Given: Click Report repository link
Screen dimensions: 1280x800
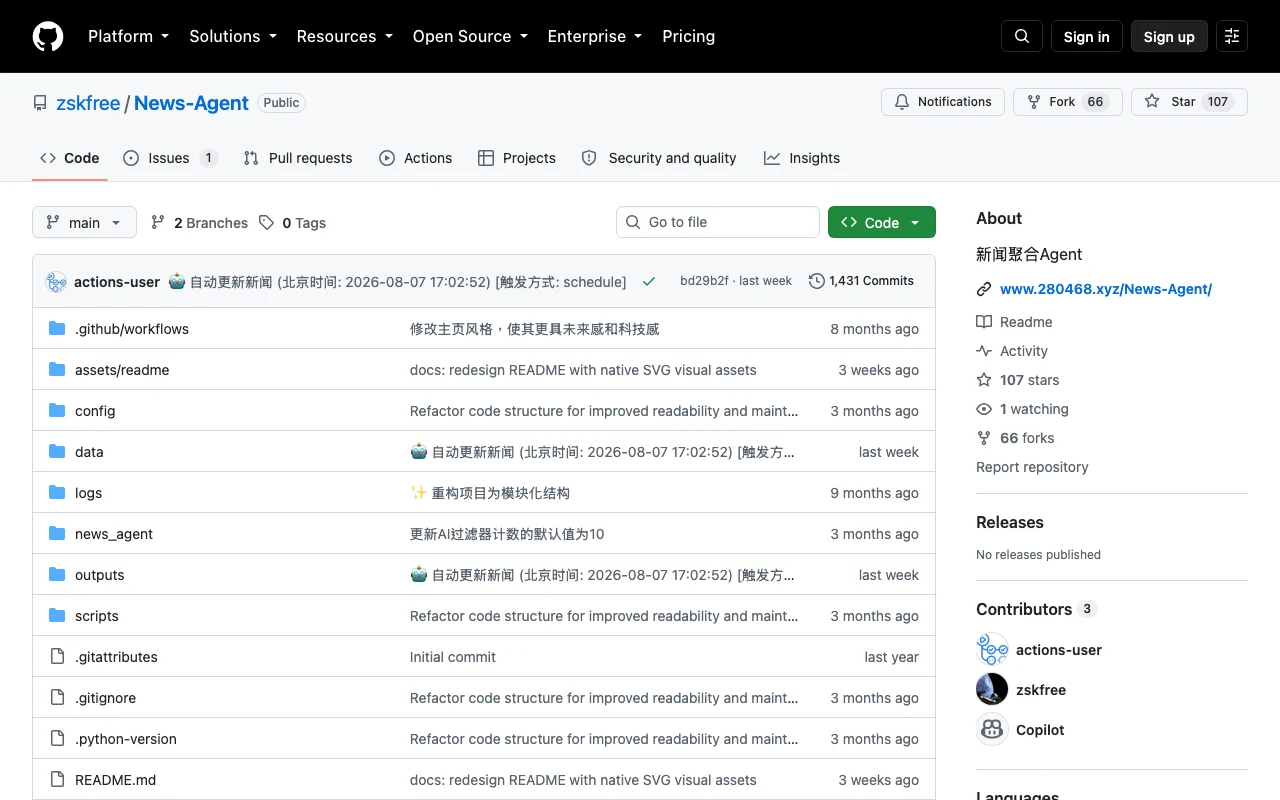Looking at the screenshot, I should [1032, 467].
